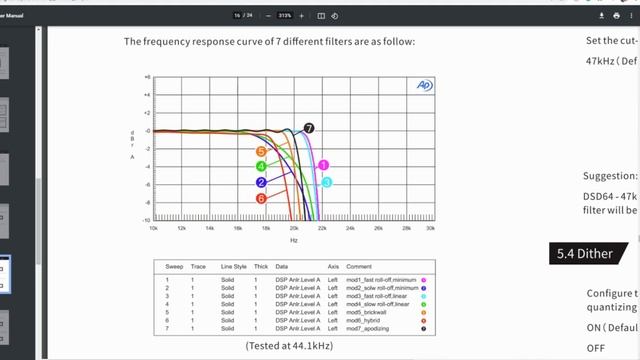Click the Hz axis label under graph

294,240
